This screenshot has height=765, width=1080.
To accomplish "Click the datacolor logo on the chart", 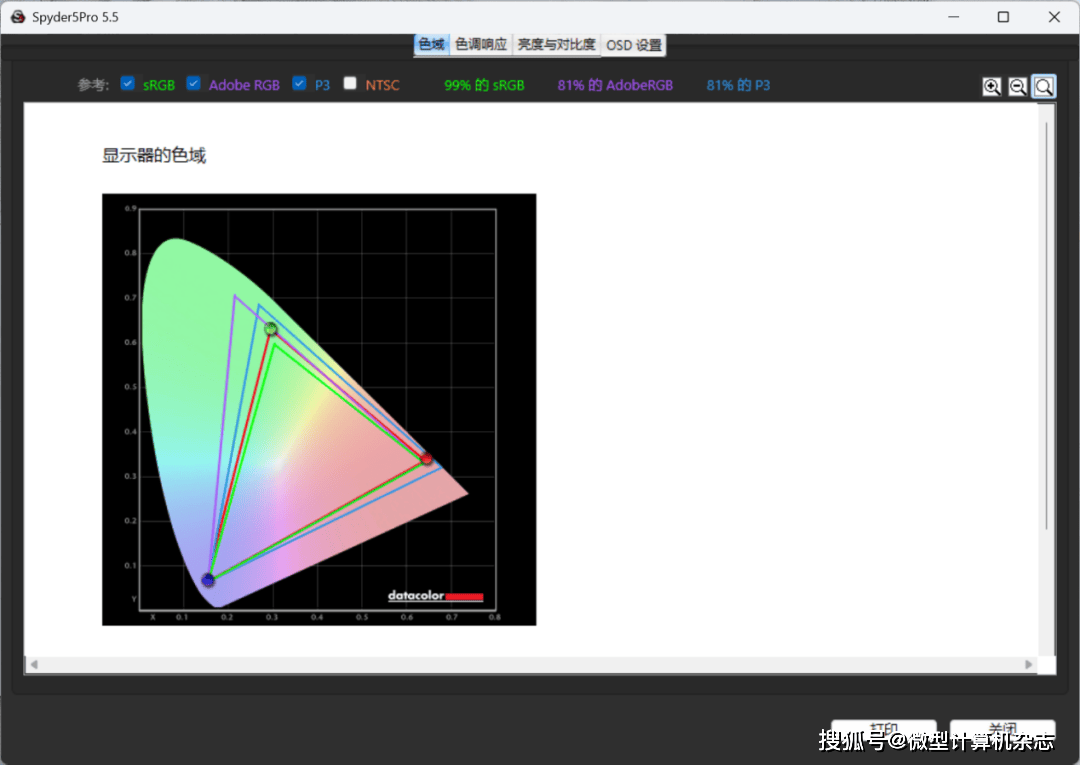I will tap(435, 596).
